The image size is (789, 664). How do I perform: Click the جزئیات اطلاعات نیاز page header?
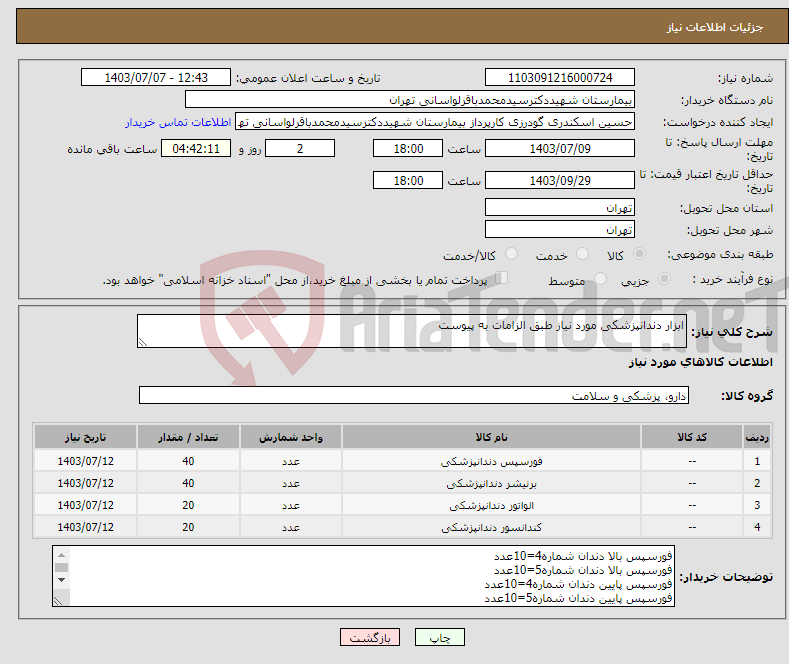click(715, 27)
